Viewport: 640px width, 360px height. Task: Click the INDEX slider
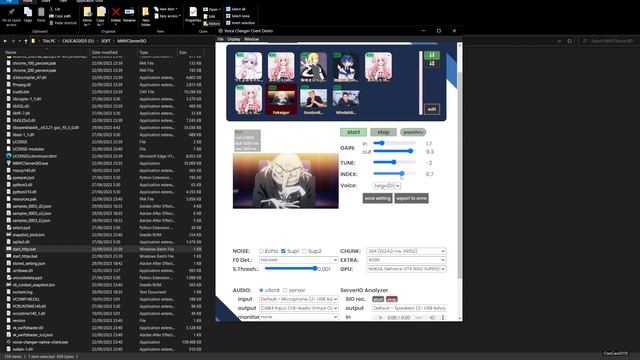point(394,174)
